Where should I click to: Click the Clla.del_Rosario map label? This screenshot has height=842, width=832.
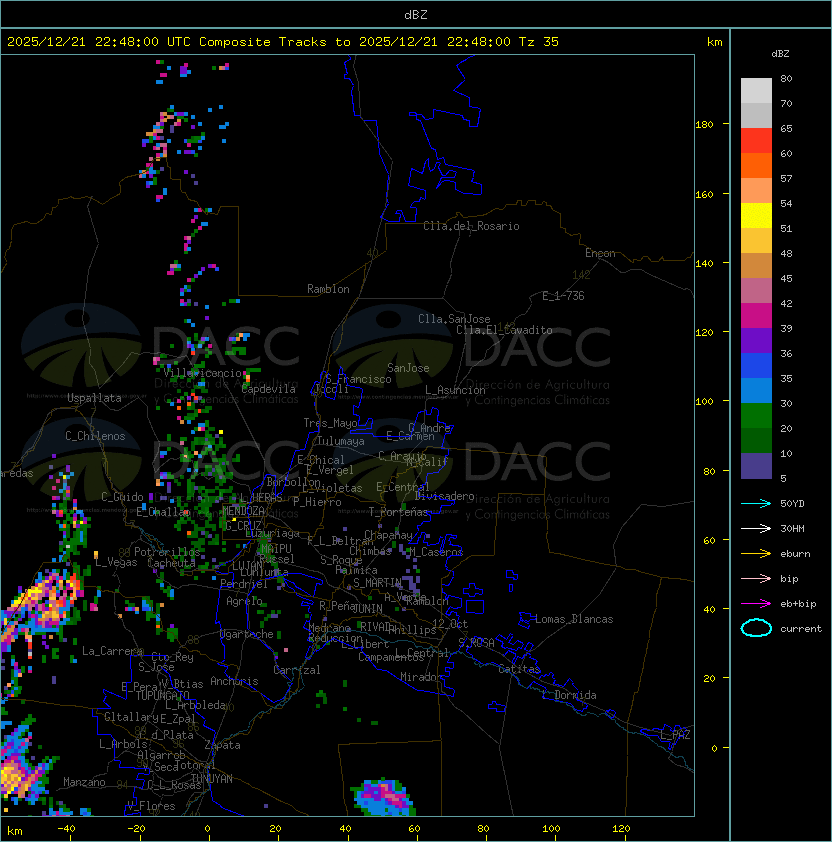coord(471,226)
